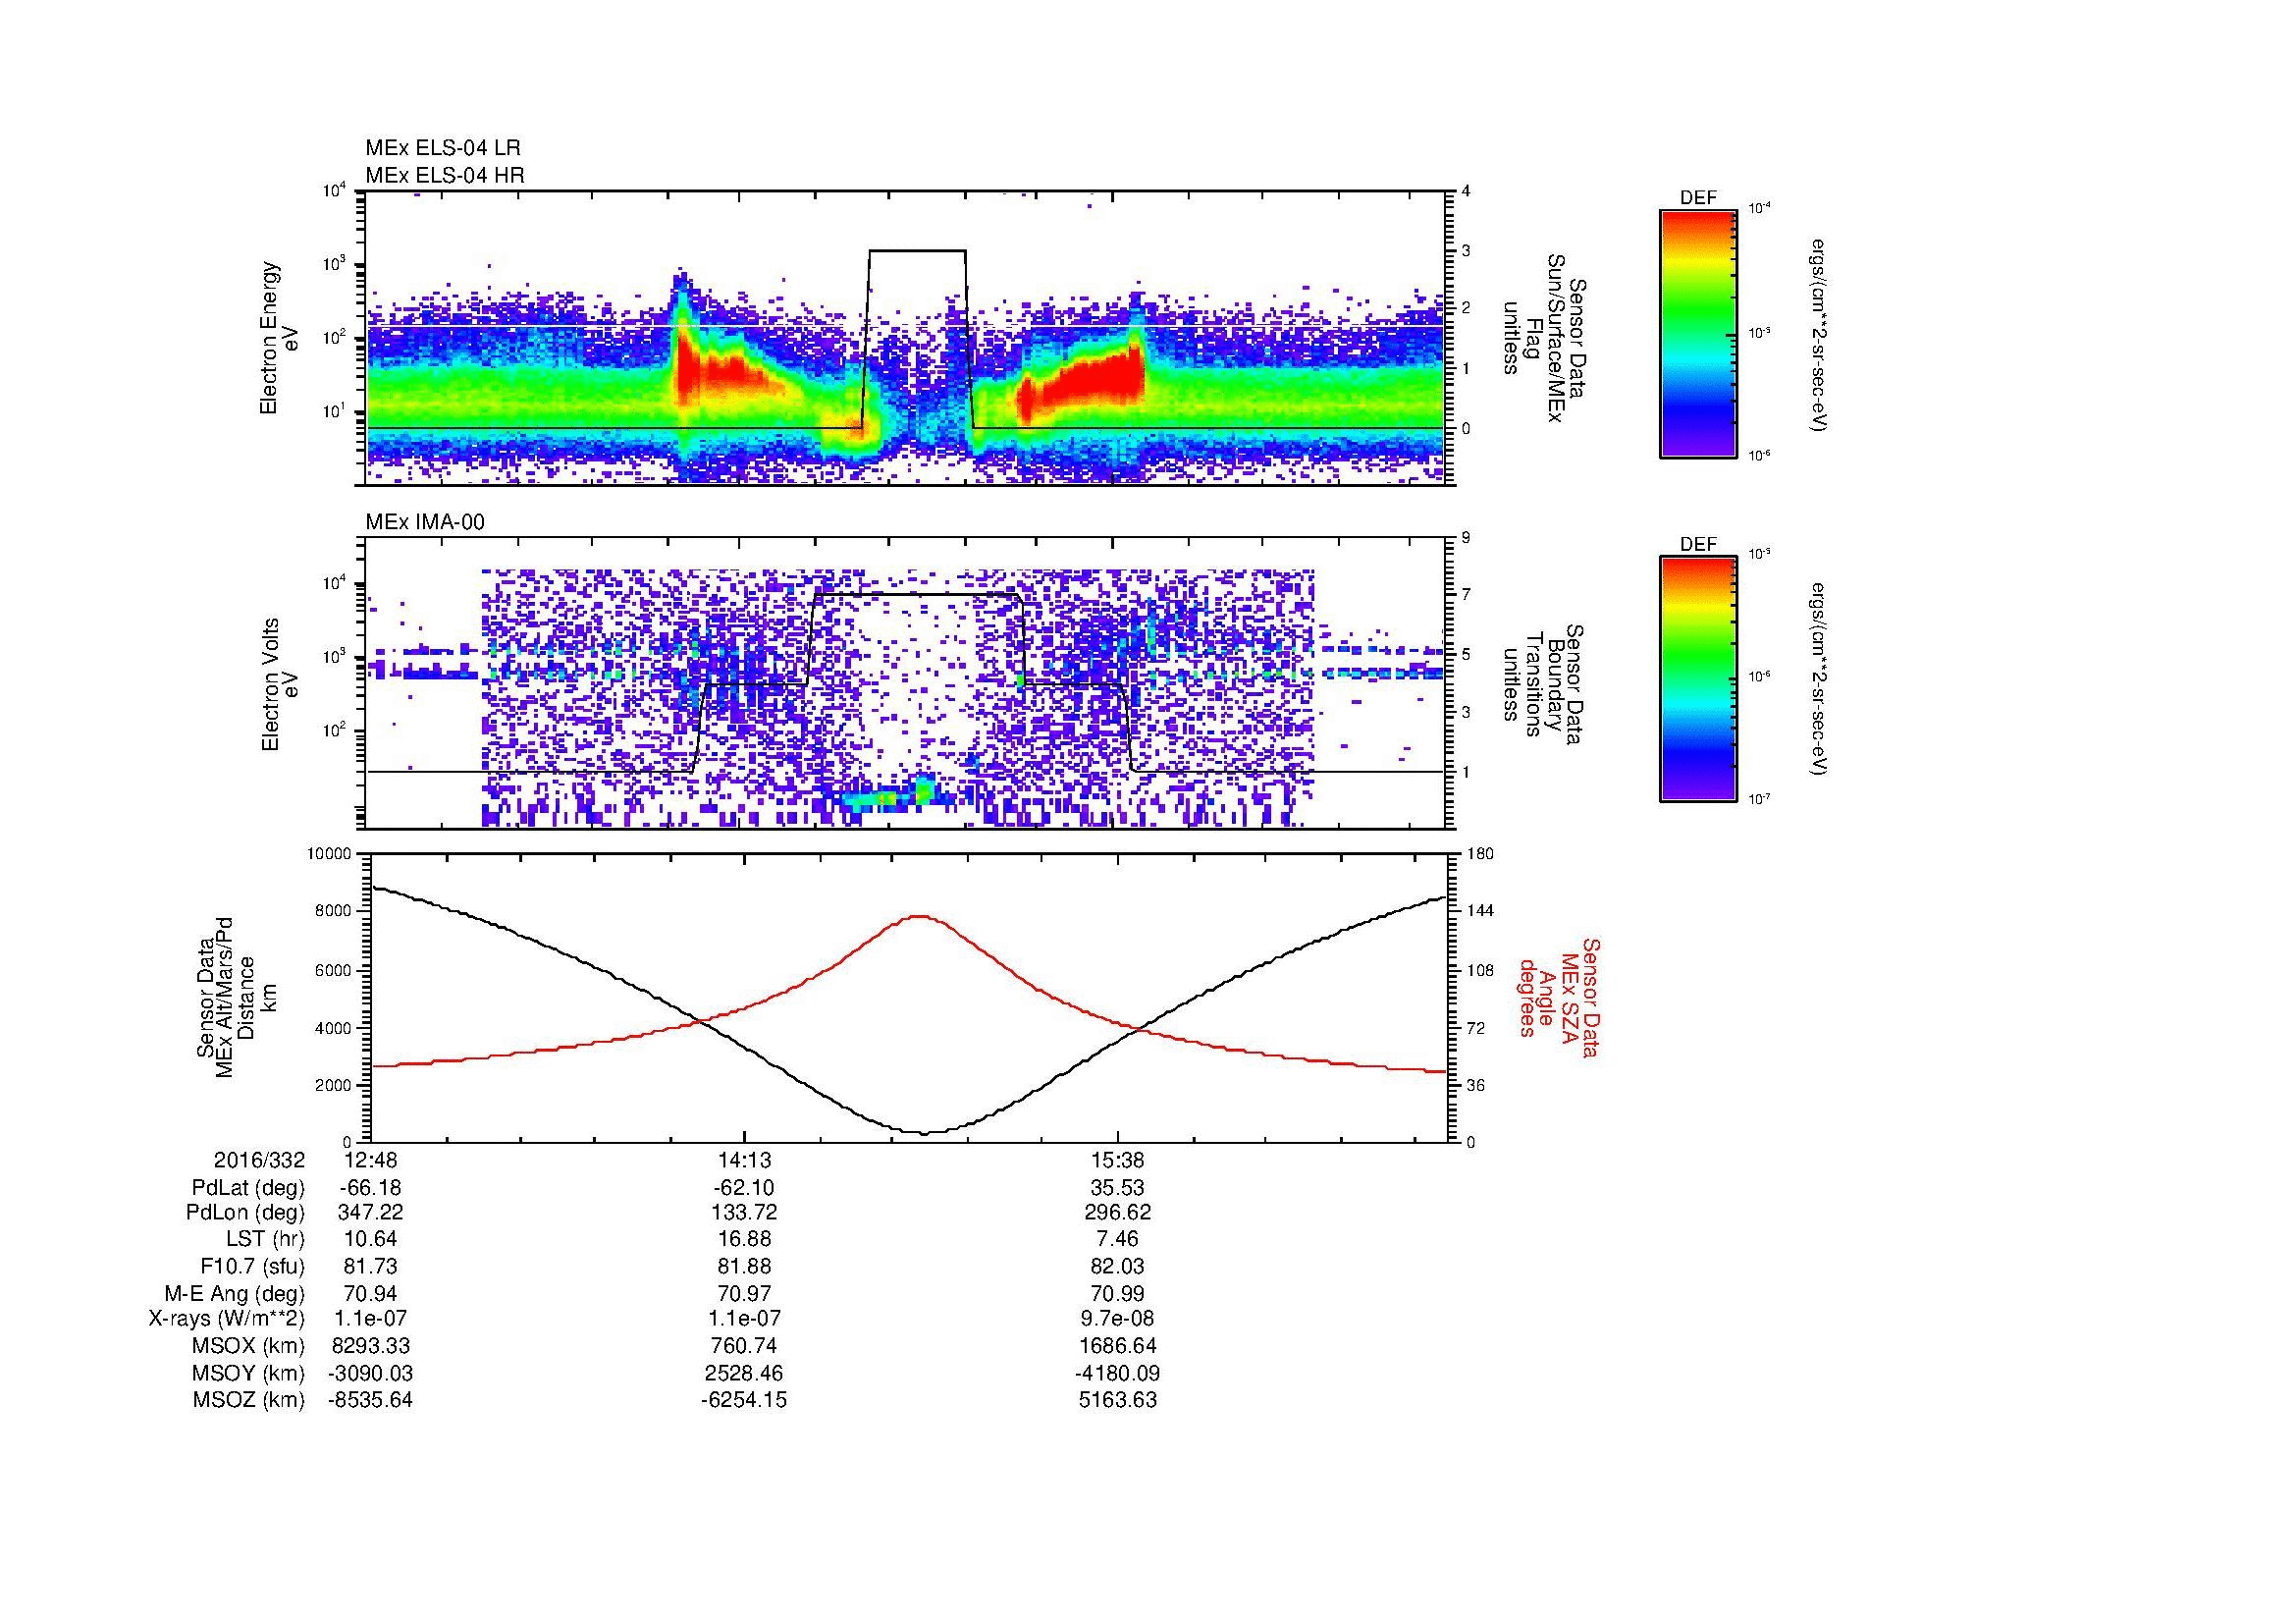
Task: Click the MSOY (km) row label
Action: [248, 1373]
